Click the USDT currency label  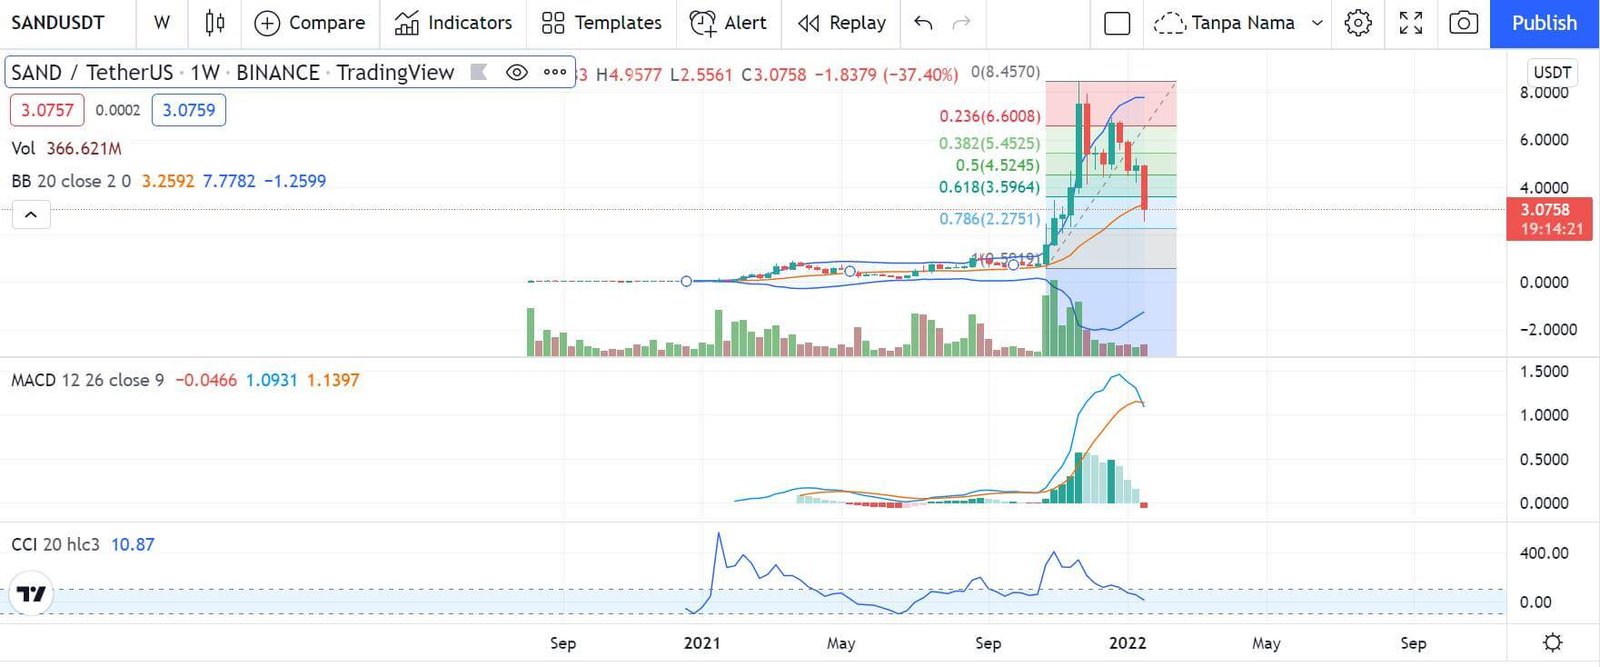[1552, 72]
